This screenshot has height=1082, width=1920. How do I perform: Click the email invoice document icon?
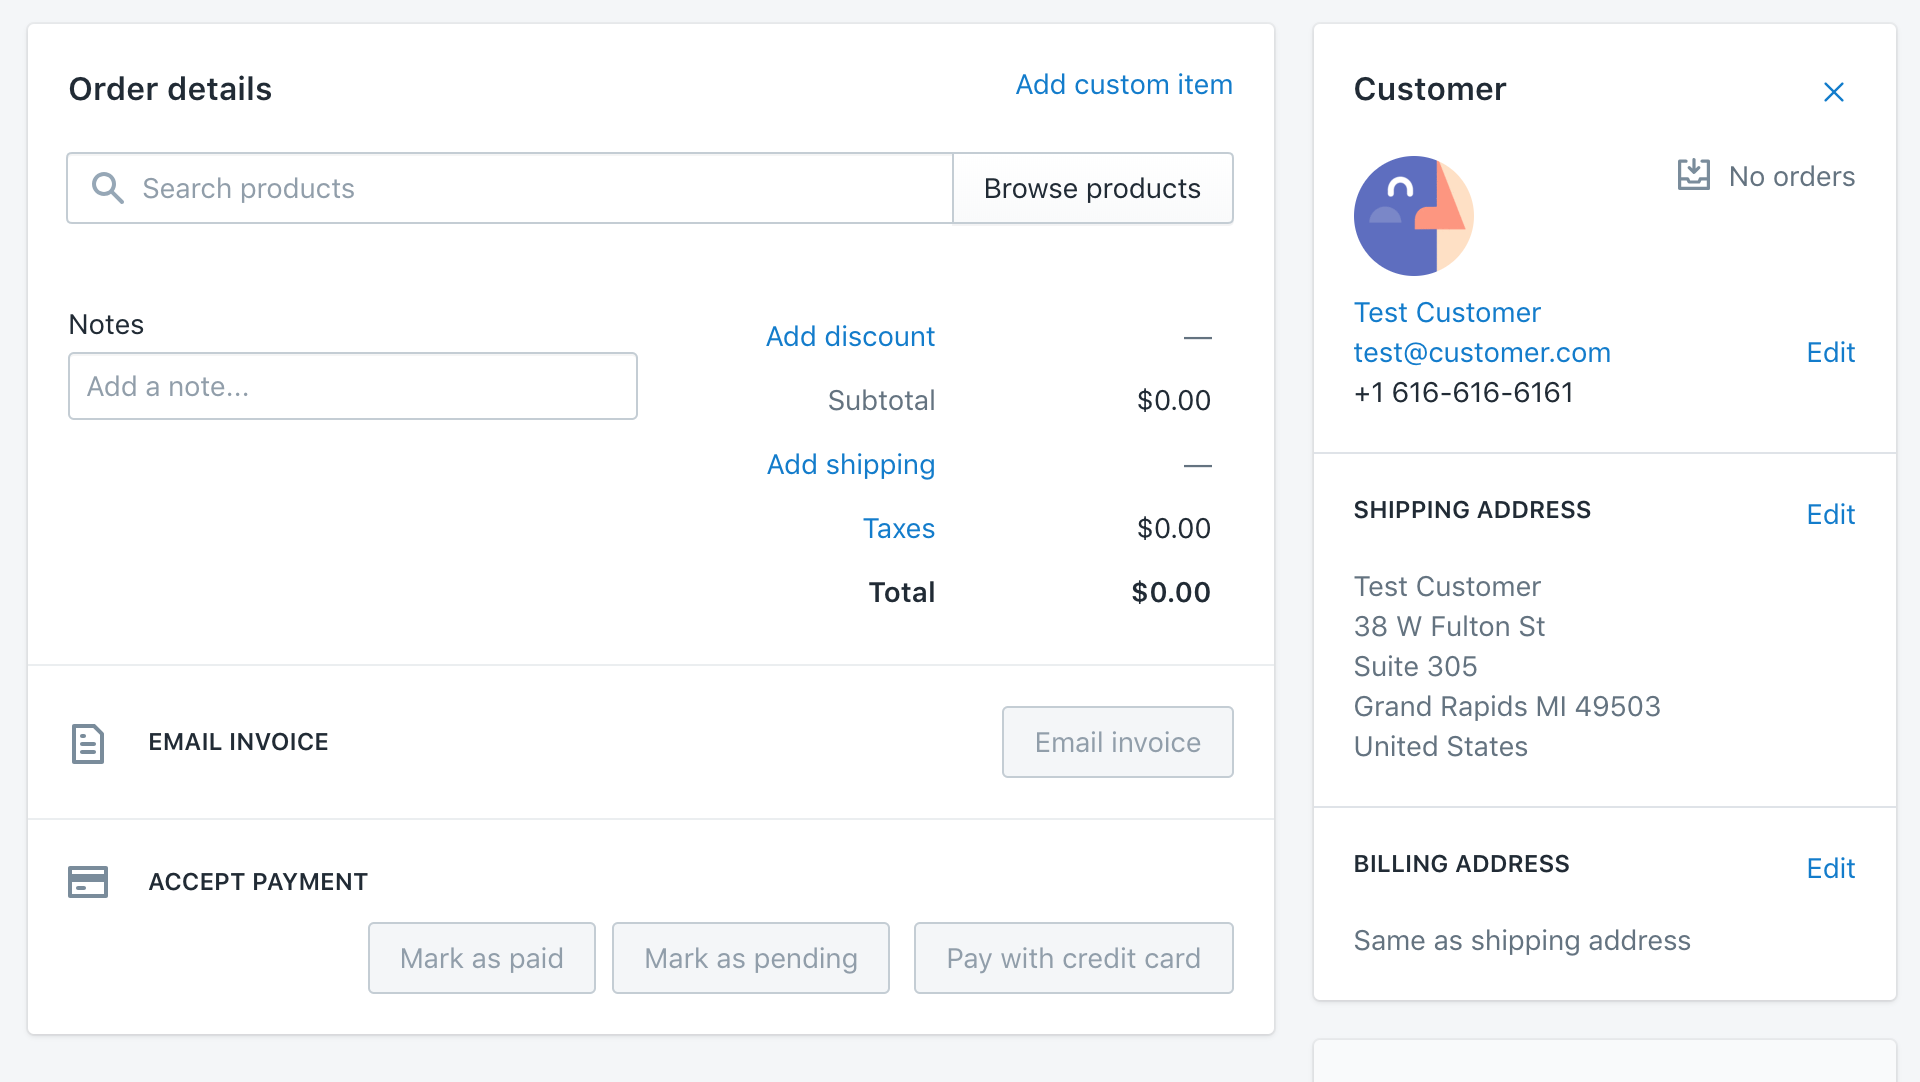pos(88,742)
